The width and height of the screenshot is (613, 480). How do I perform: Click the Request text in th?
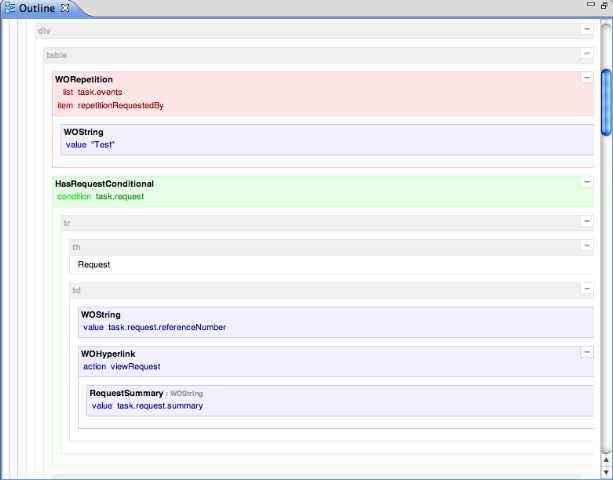tap(94, 265)
